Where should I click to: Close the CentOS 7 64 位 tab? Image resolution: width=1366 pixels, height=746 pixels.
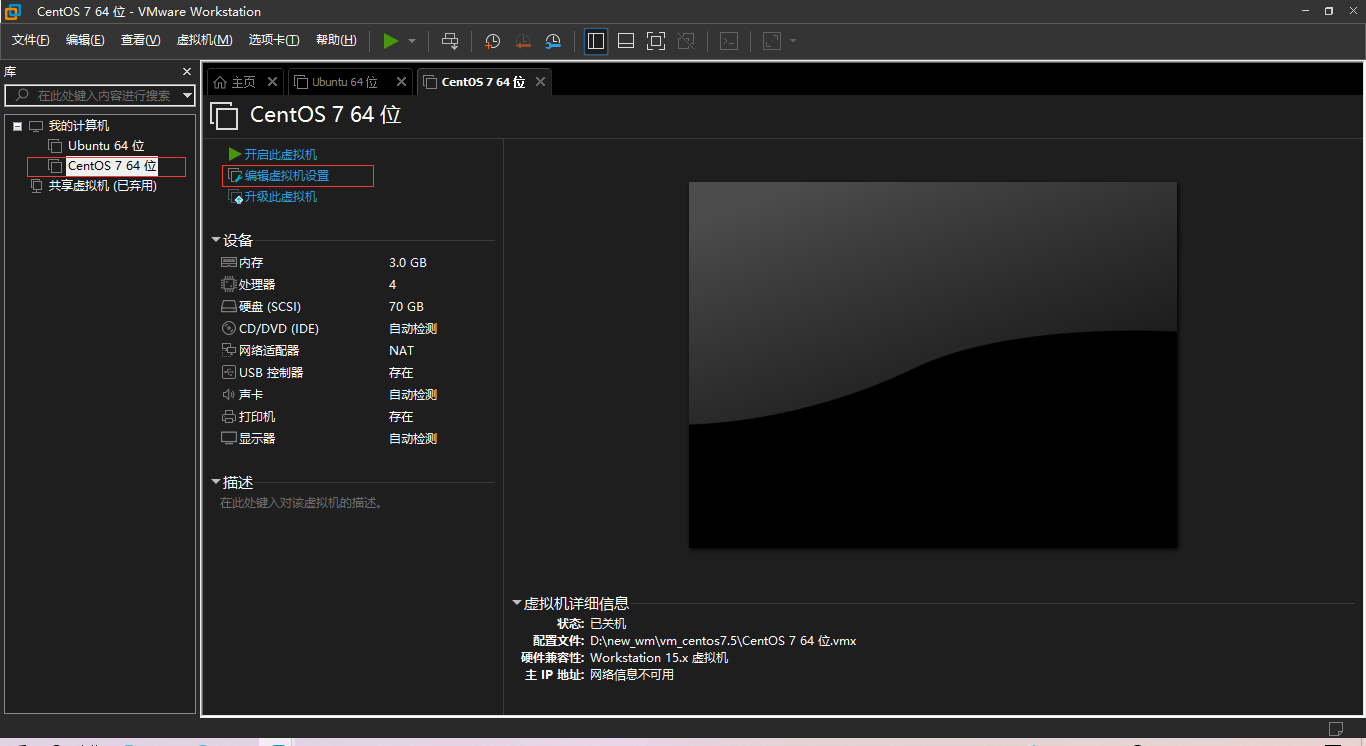pos(541,82)
